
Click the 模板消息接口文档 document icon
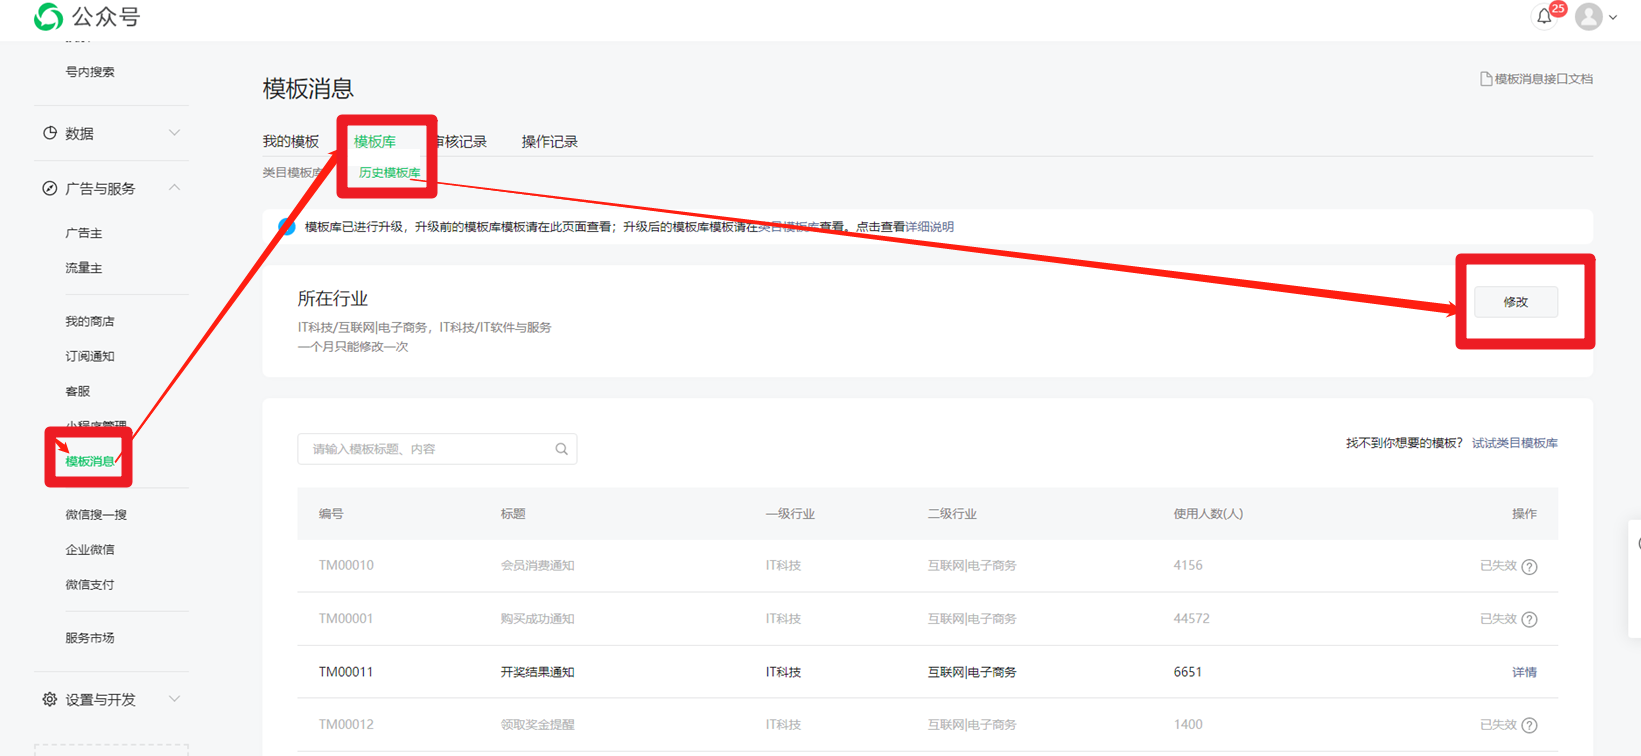[1486, 79]
